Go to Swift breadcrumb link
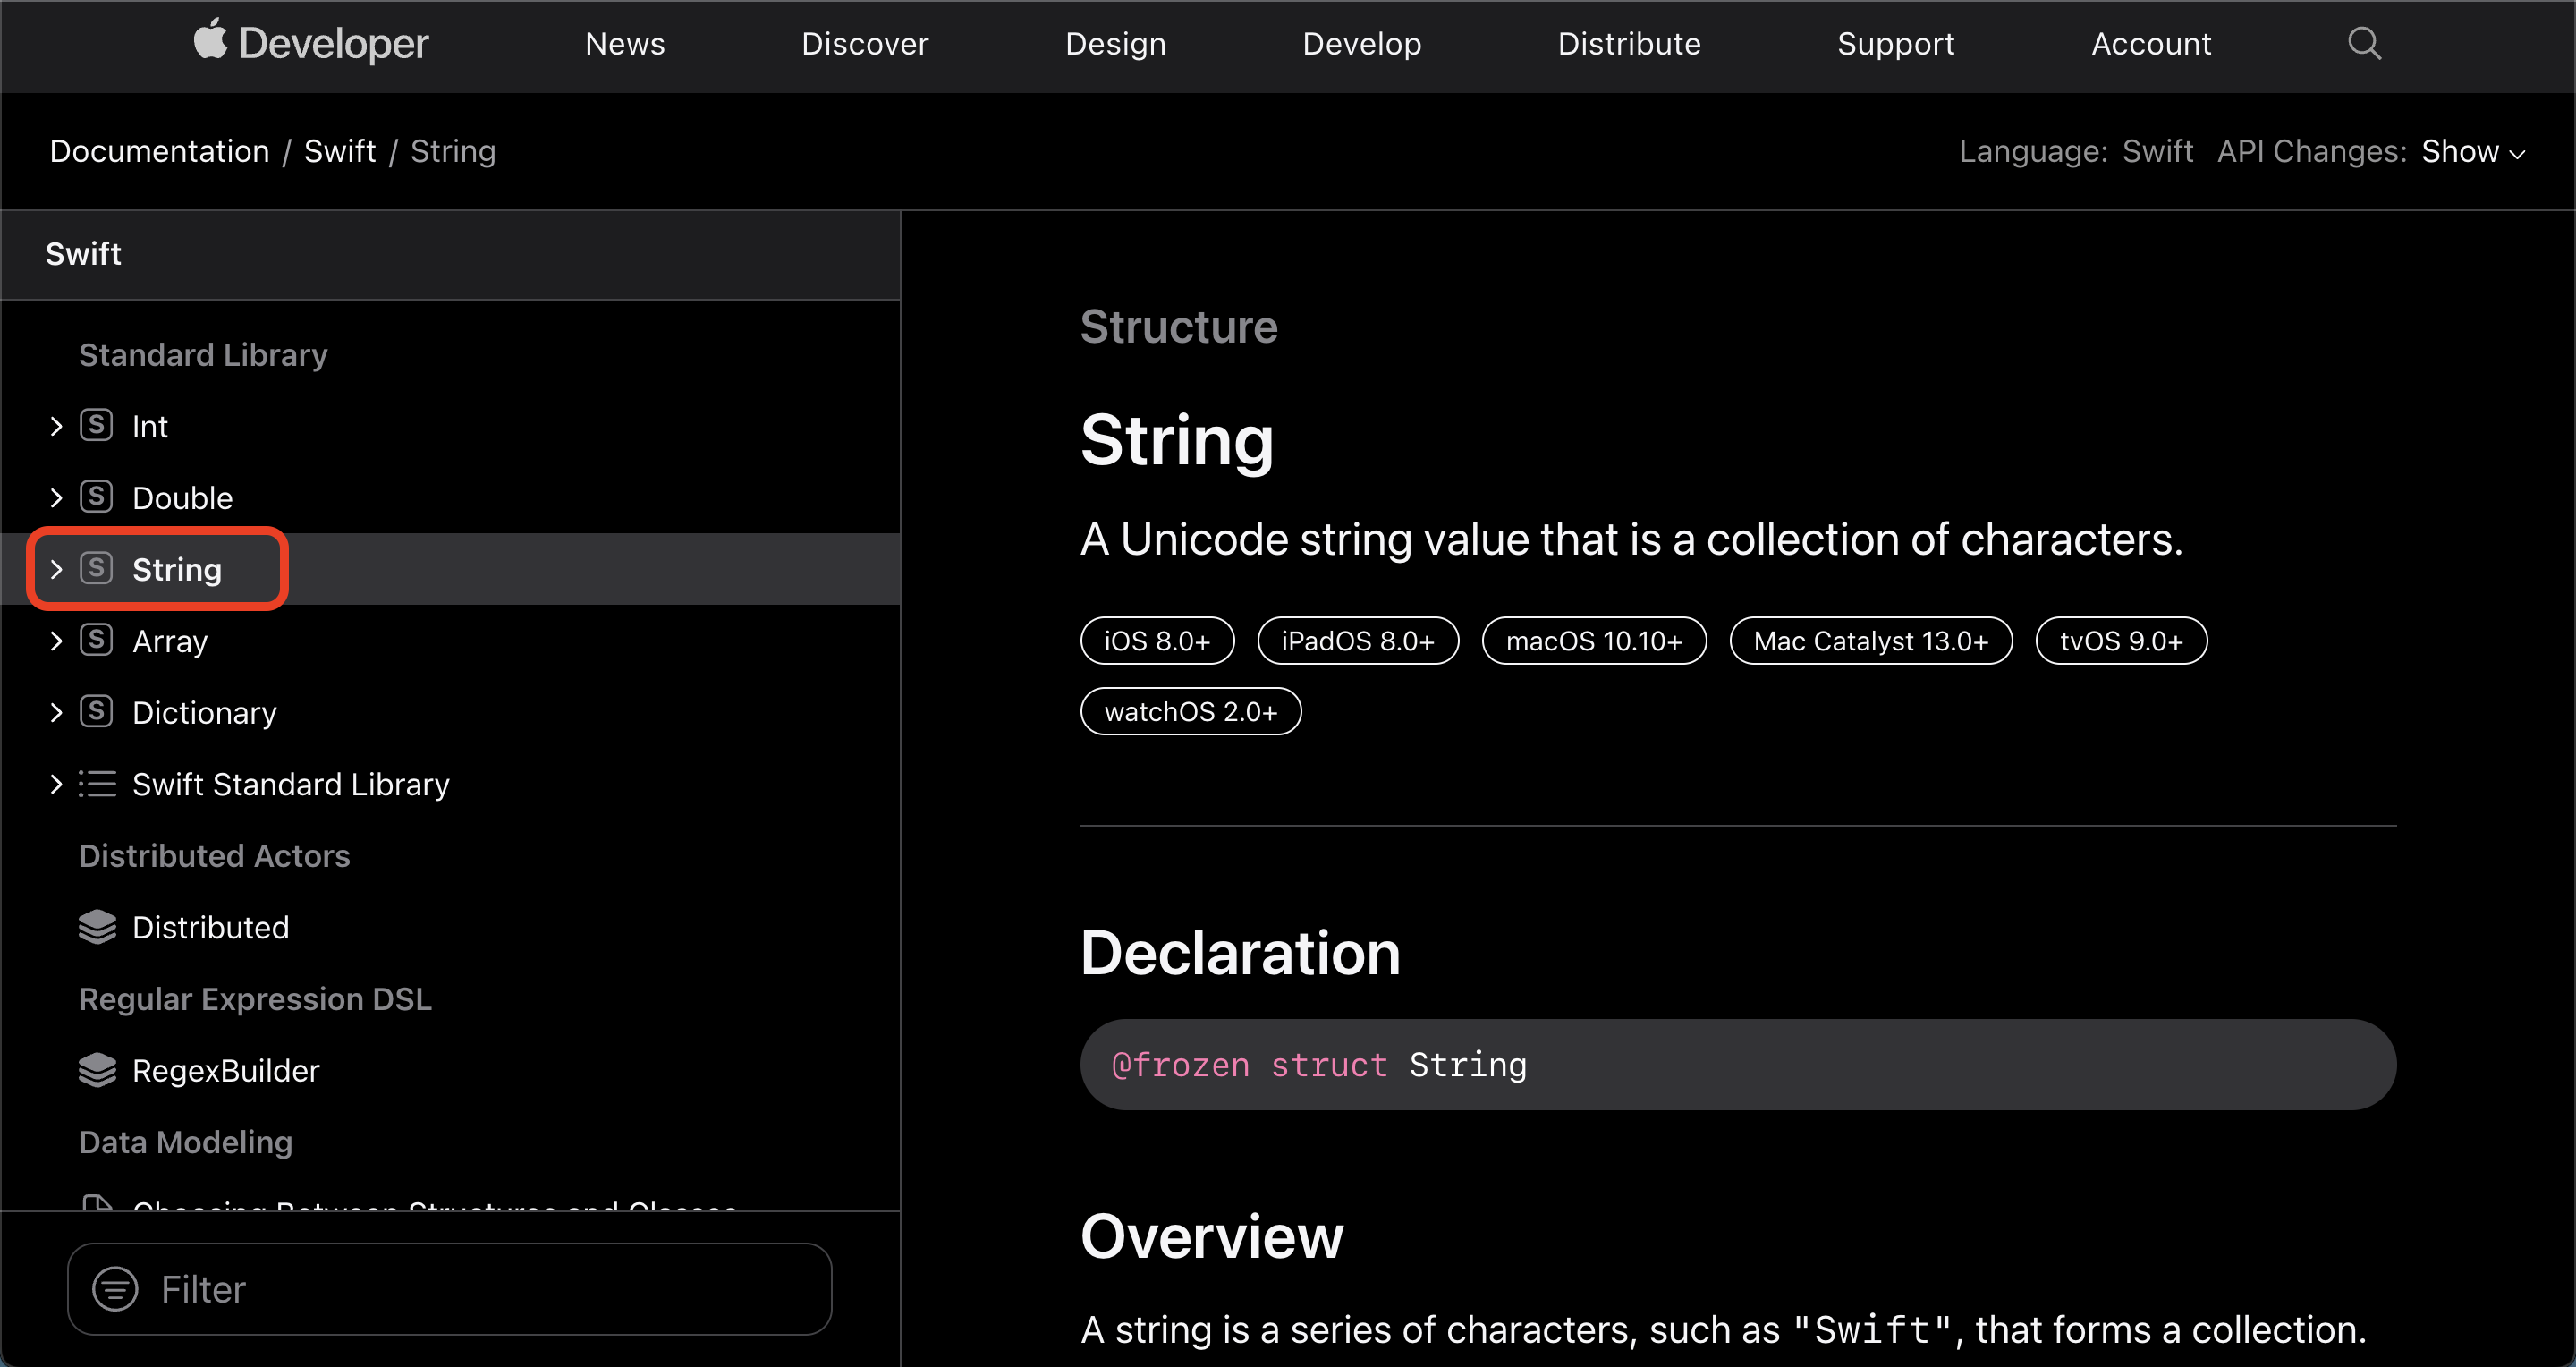Viewport: 2576px width, 1367px height. (x=339, y=151)
